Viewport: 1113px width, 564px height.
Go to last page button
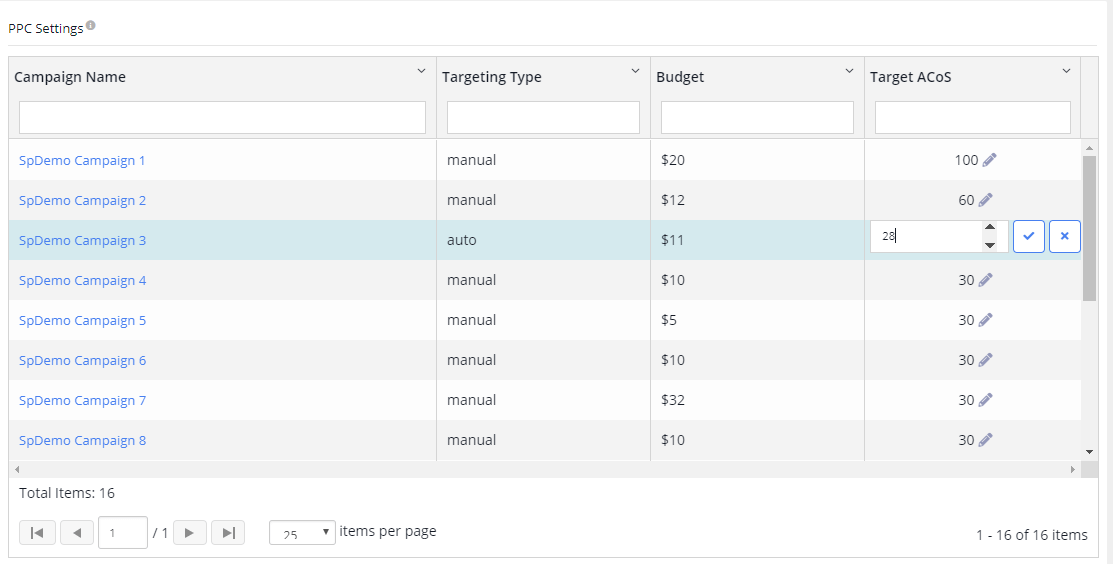coord(229,533)
